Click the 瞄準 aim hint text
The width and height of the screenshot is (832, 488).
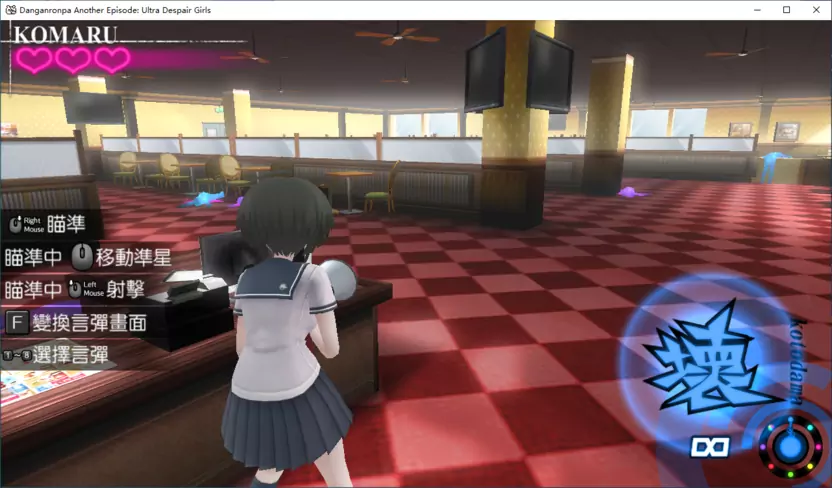coord(66,224)
